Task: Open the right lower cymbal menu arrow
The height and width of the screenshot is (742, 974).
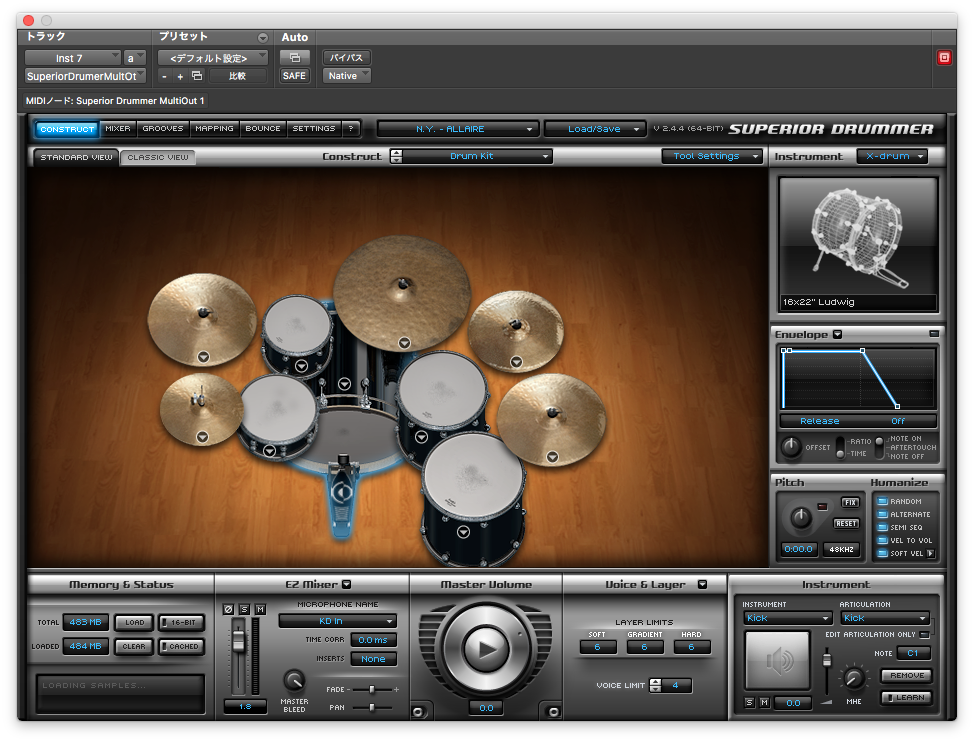Action: point(552,457)
